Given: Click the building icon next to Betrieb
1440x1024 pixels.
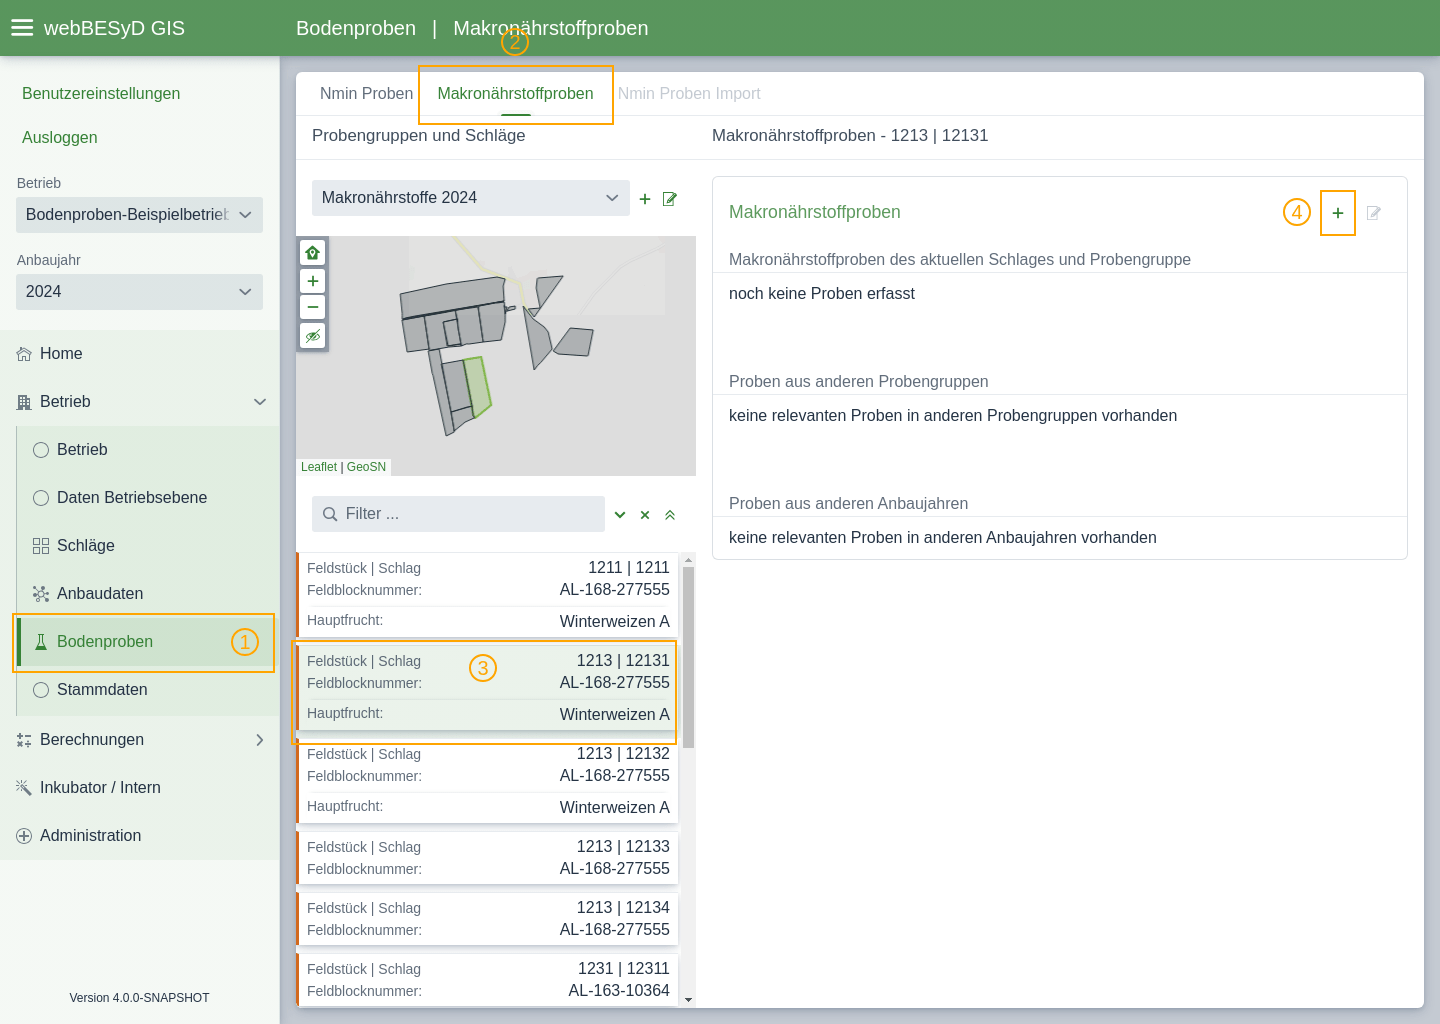Looking at the screenshot, I should pos(24,402).
